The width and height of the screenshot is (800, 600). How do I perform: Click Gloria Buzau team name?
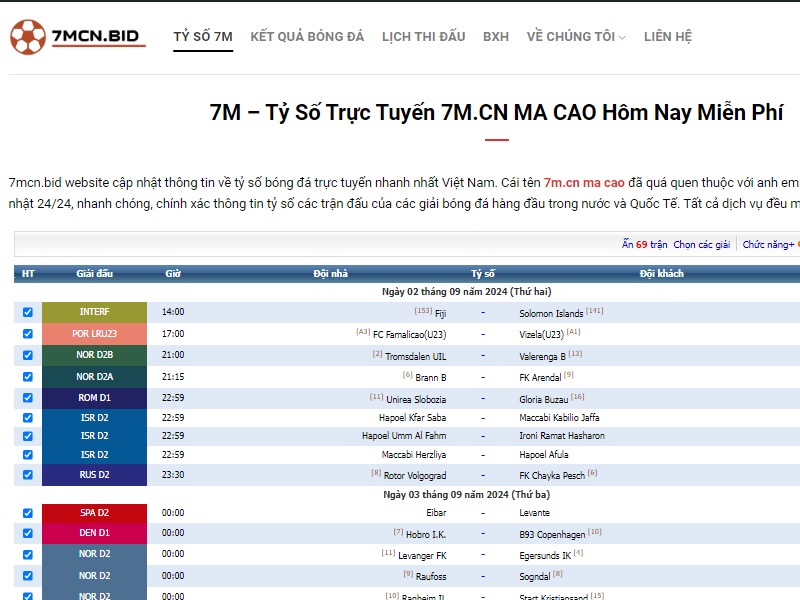pos(543,399)
